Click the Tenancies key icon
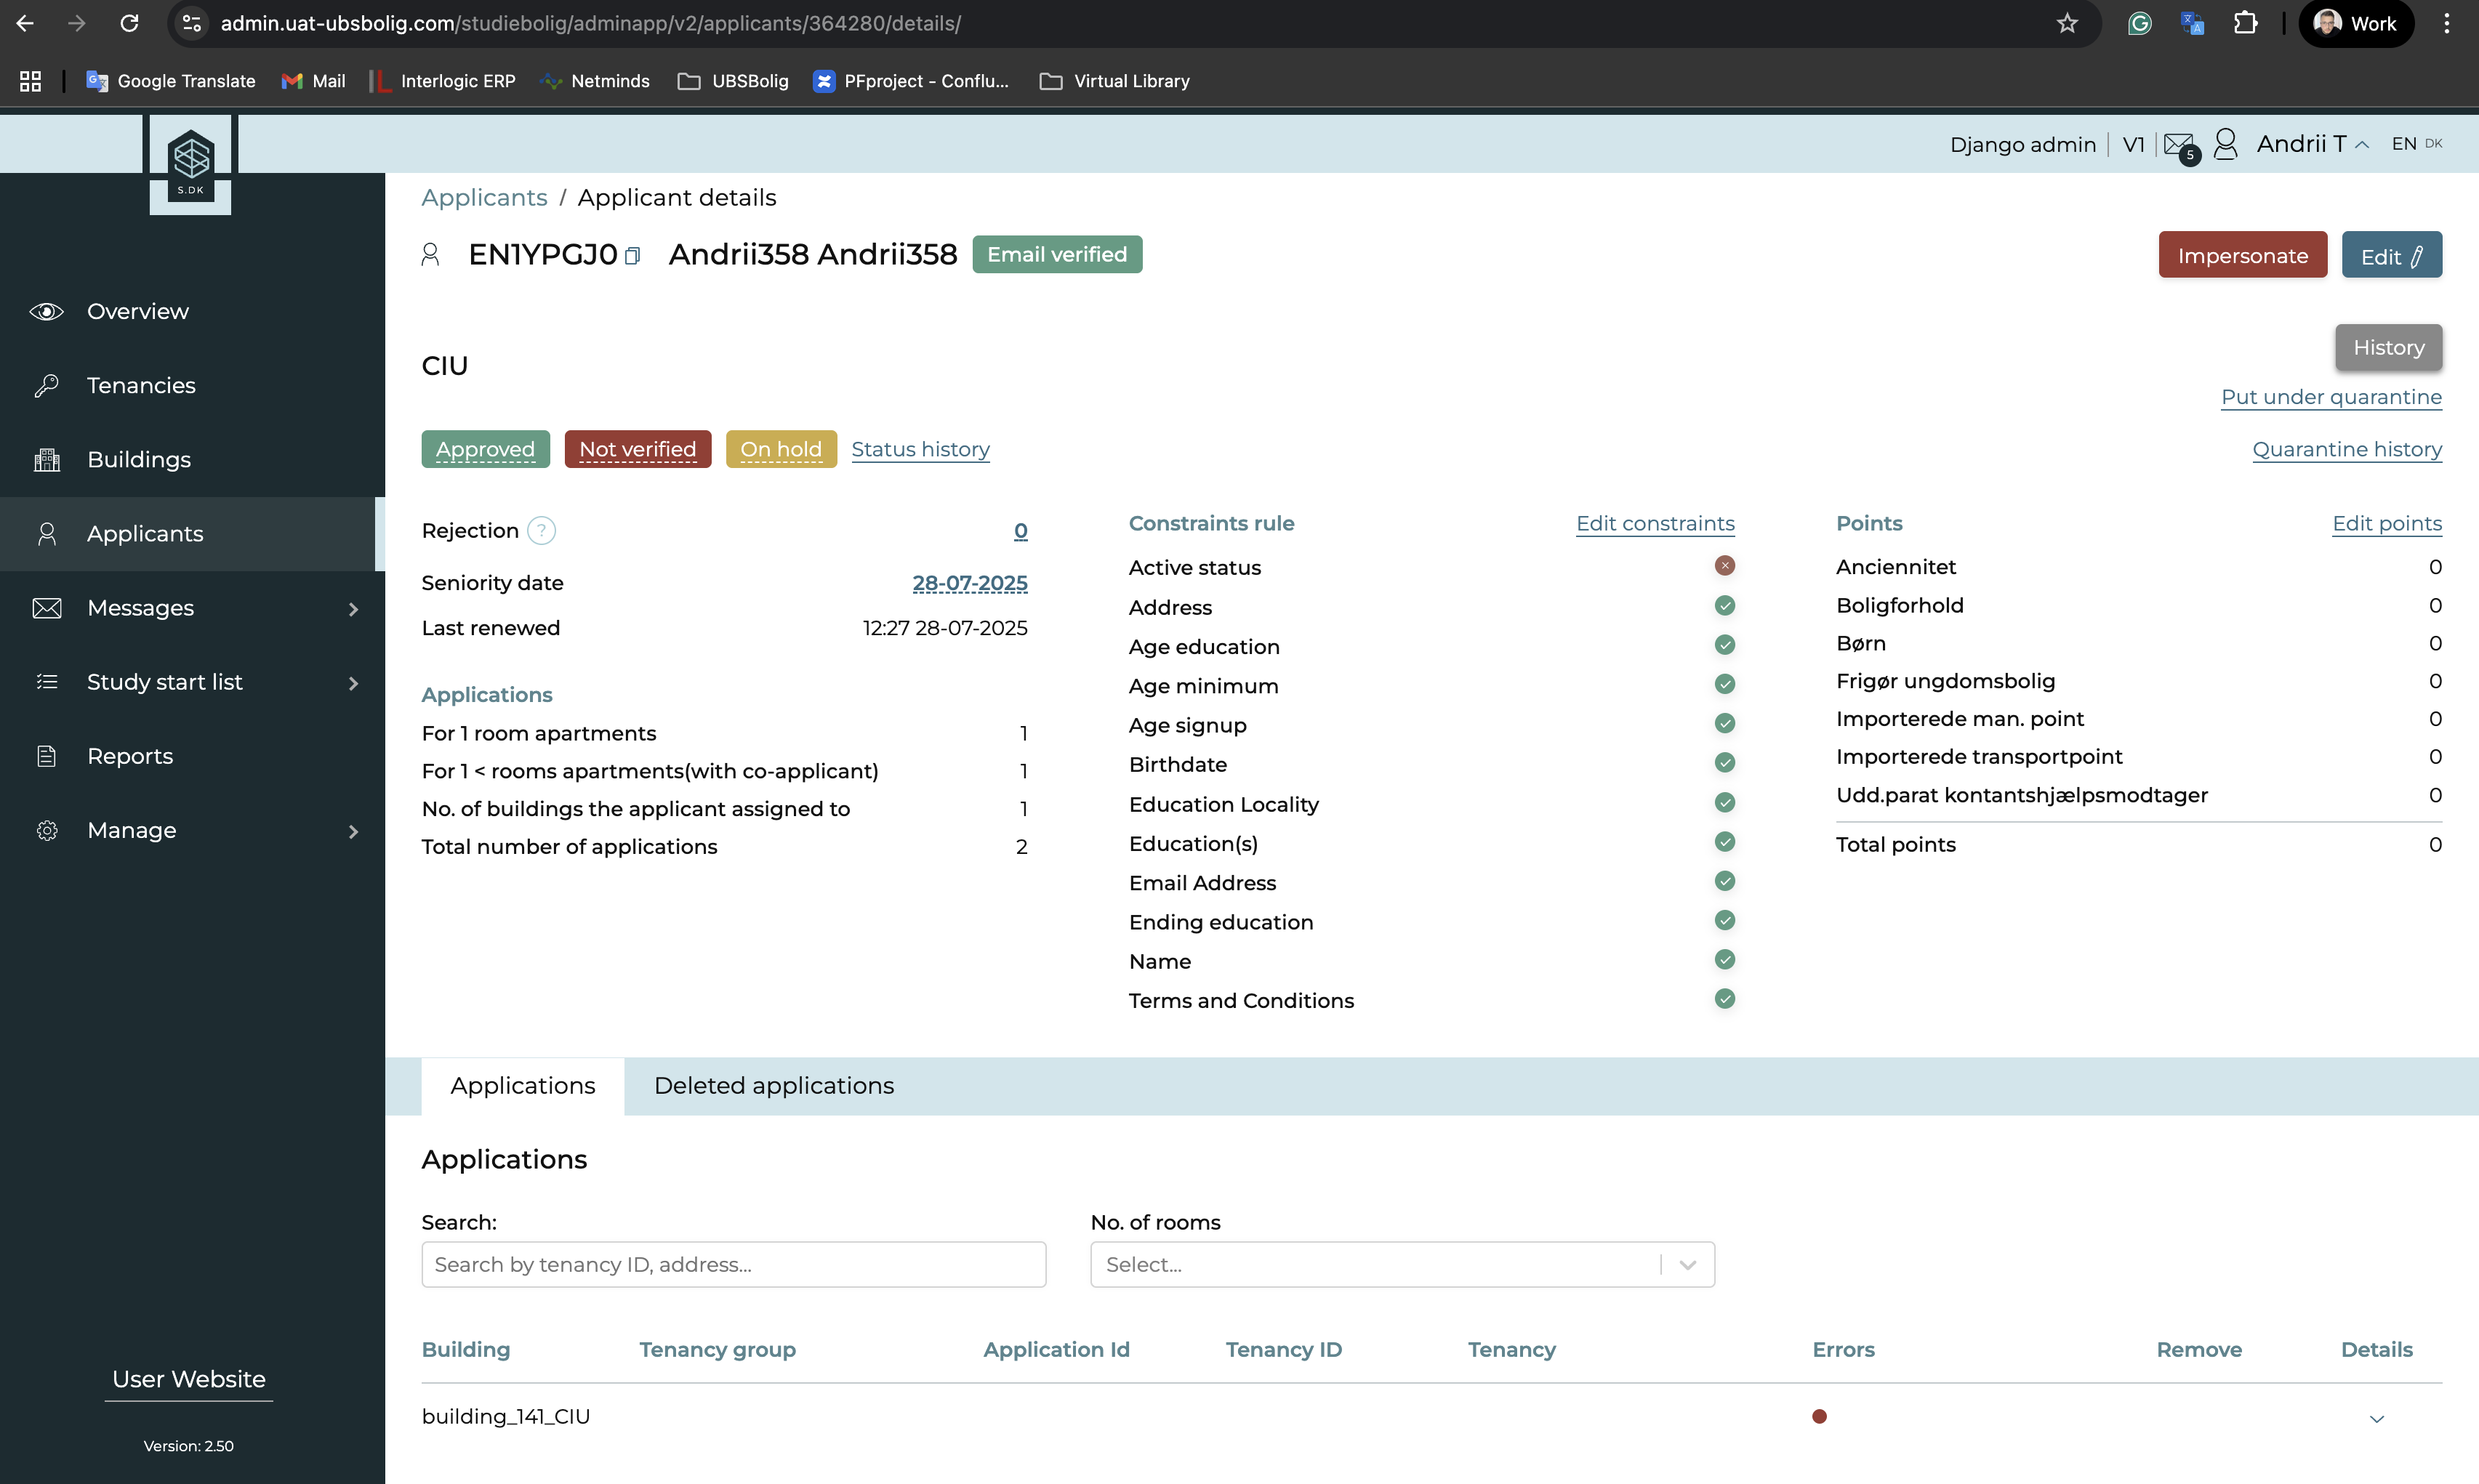Screen dimensions: 2479x1484 [46, 386]
